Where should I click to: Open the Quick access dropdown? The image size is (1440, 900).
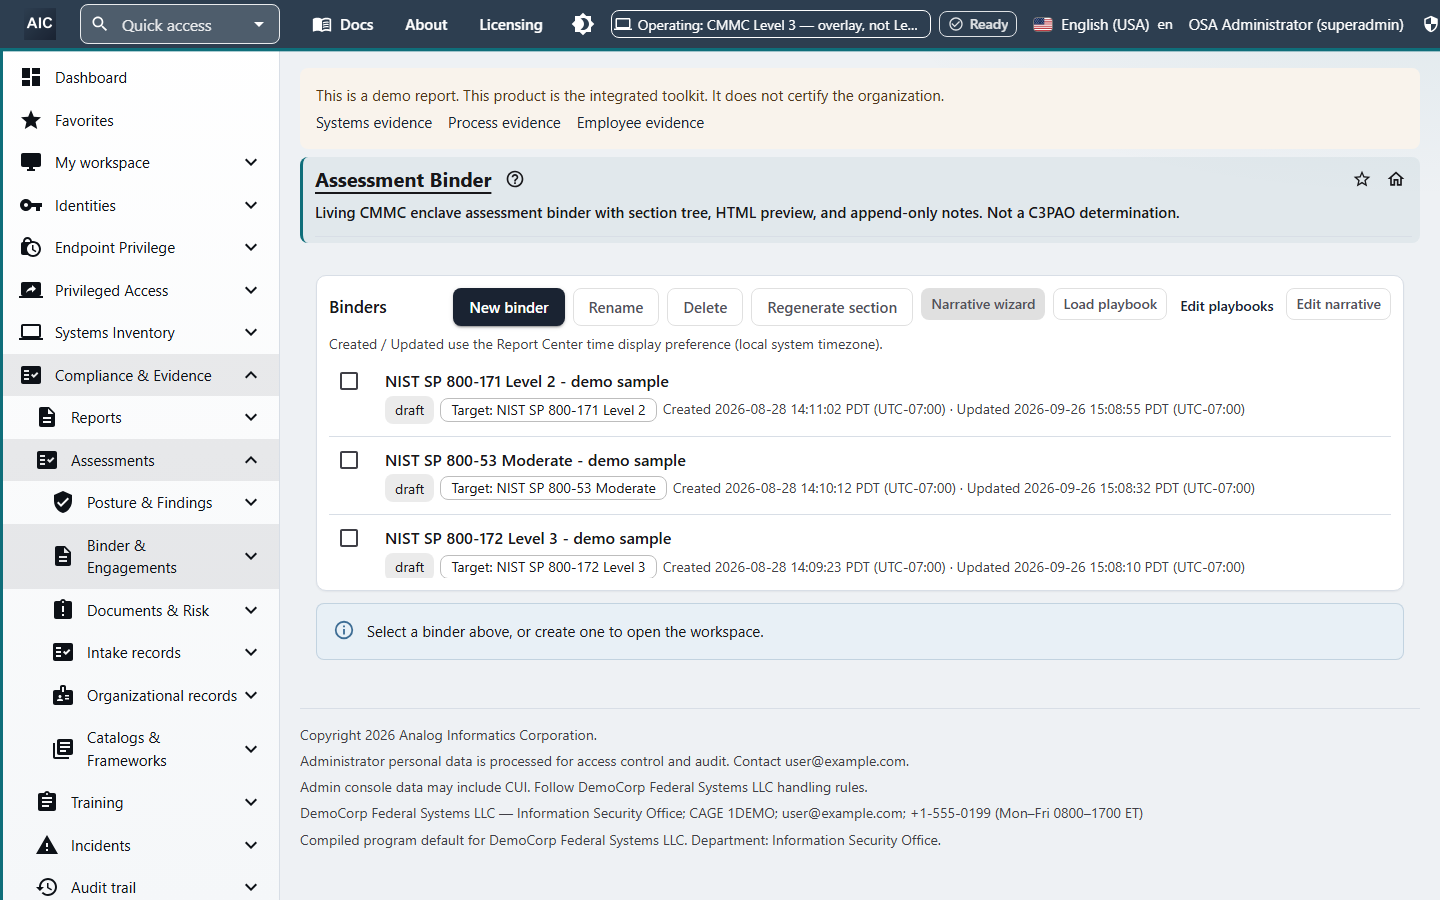point(180,24)
